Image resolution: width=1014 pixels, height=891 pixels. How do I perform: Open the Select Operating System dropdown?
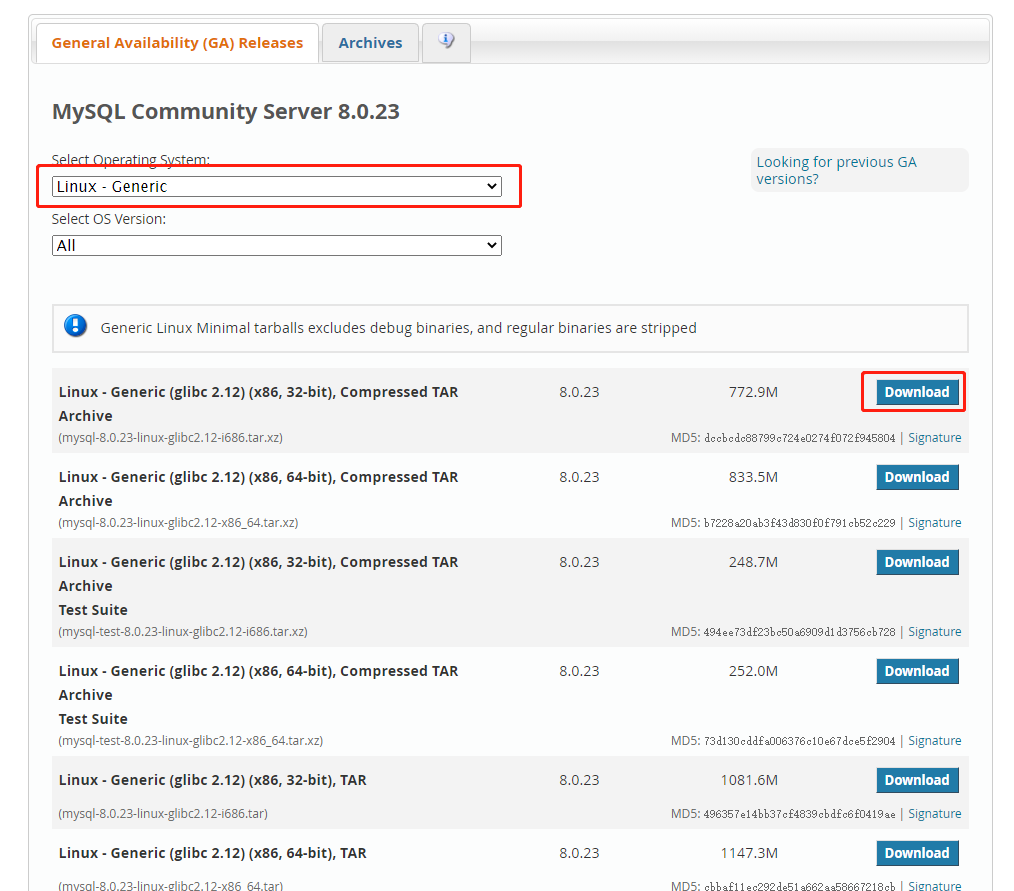coord(277,187)
